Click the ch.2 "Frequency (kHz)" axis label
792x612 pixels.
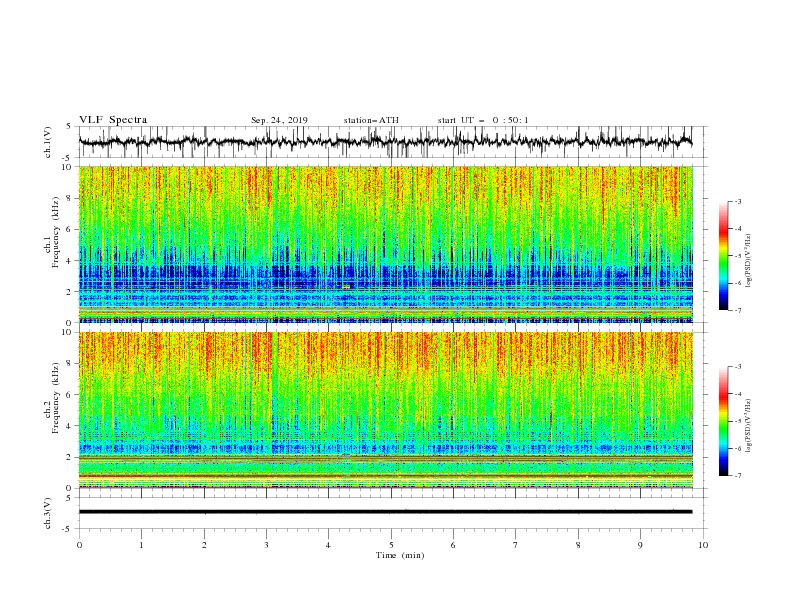point(55,398)
